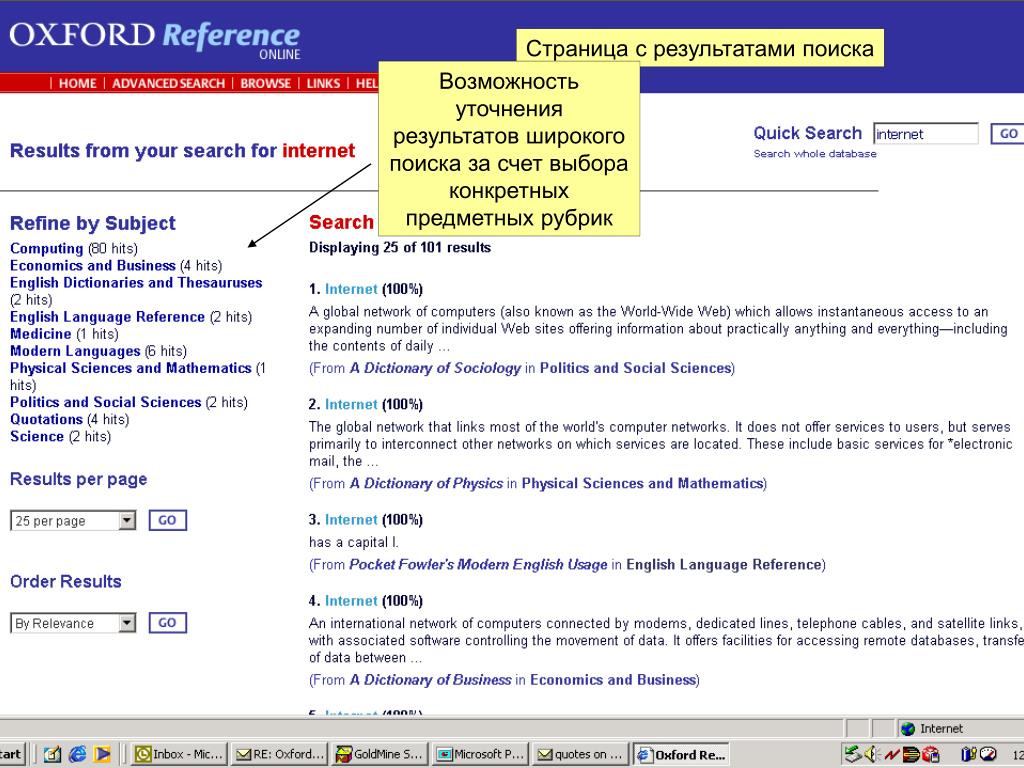
Task: Open BROWSE in the navigation bar
Action: click(x=265, y=84)
